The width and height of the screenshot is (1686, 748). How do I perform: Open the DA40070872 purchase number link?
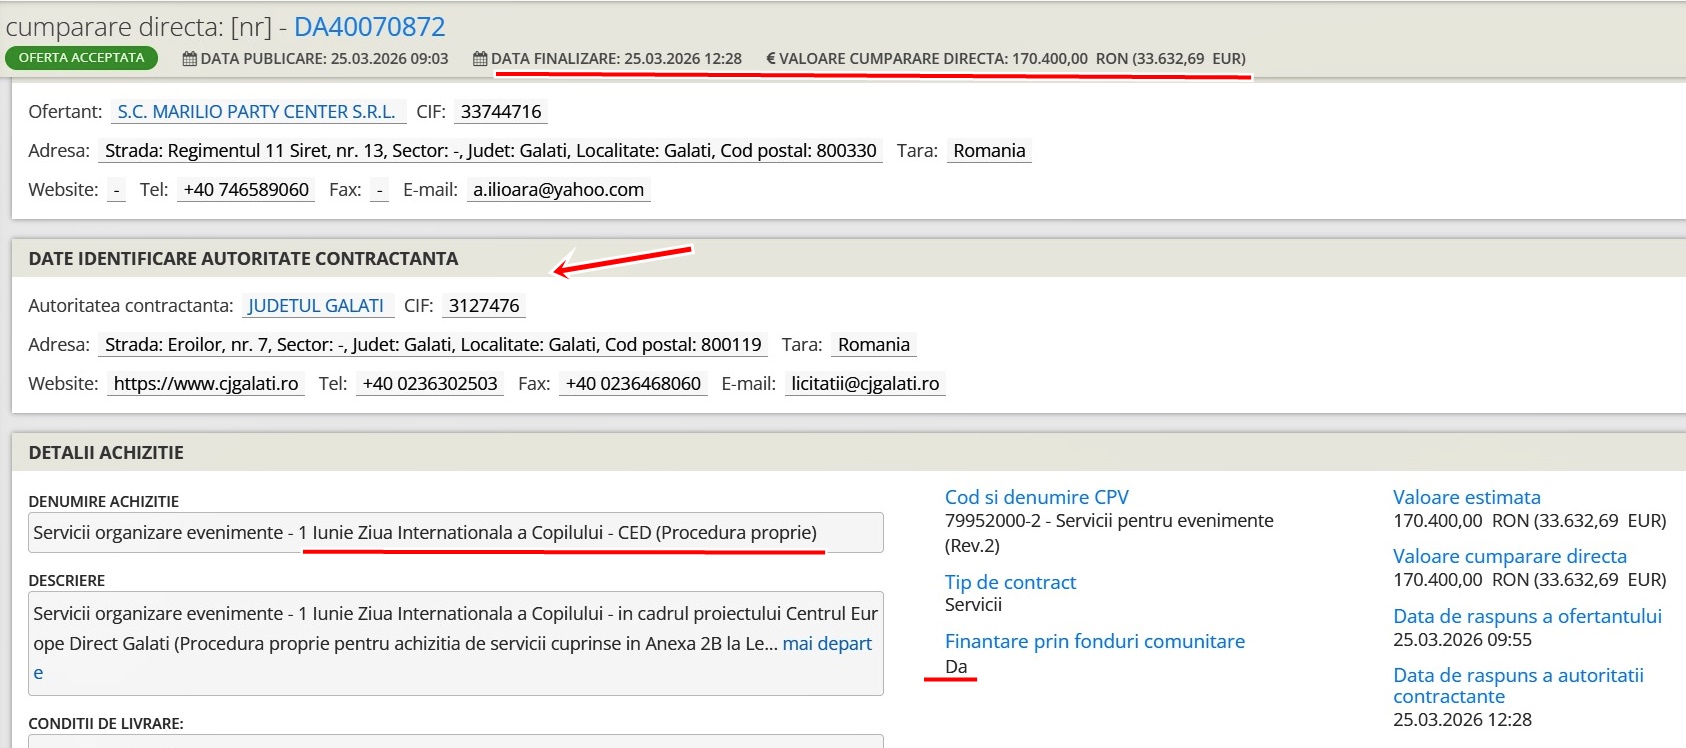click(369, 26)
